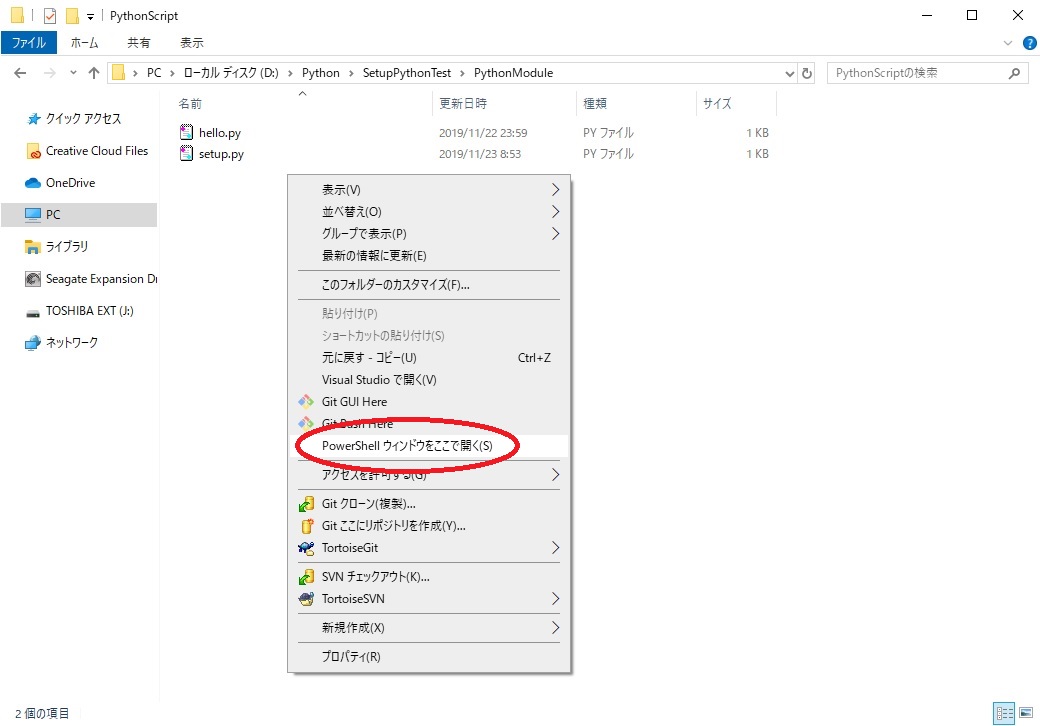Click PC in the address breadcrumb

(154, 73)
